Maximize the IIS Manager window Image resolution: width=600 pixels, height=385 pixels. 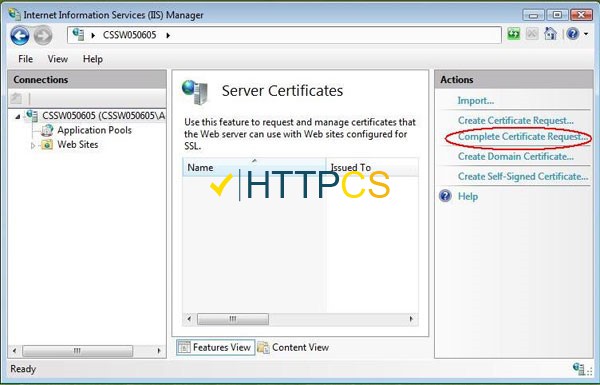point(558,15)
